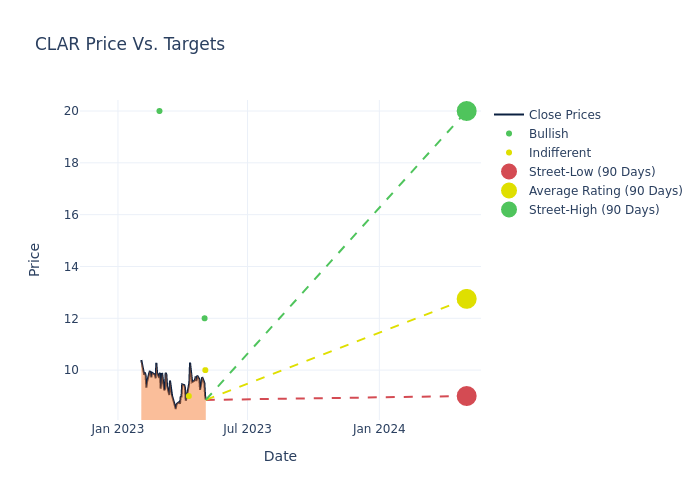Click the indifferent yellow dot at price 10
The width and height of the screenshot is (700, 500).
click(x=205, y=370)
